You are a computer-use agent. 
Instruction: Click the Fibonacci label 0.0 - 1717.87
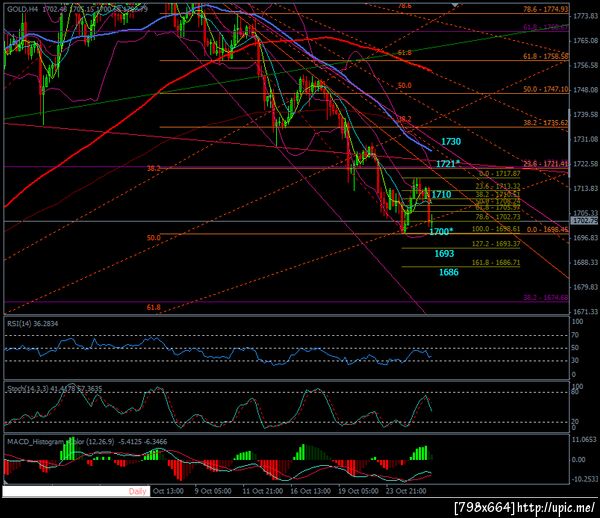[x=500, y=174]
